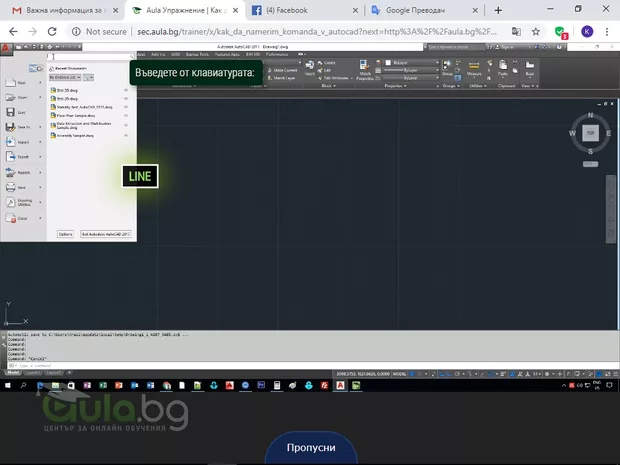620x465 pixels.
Task: Click the Insert block icon in ribbon
Action: tap(310, 66)
